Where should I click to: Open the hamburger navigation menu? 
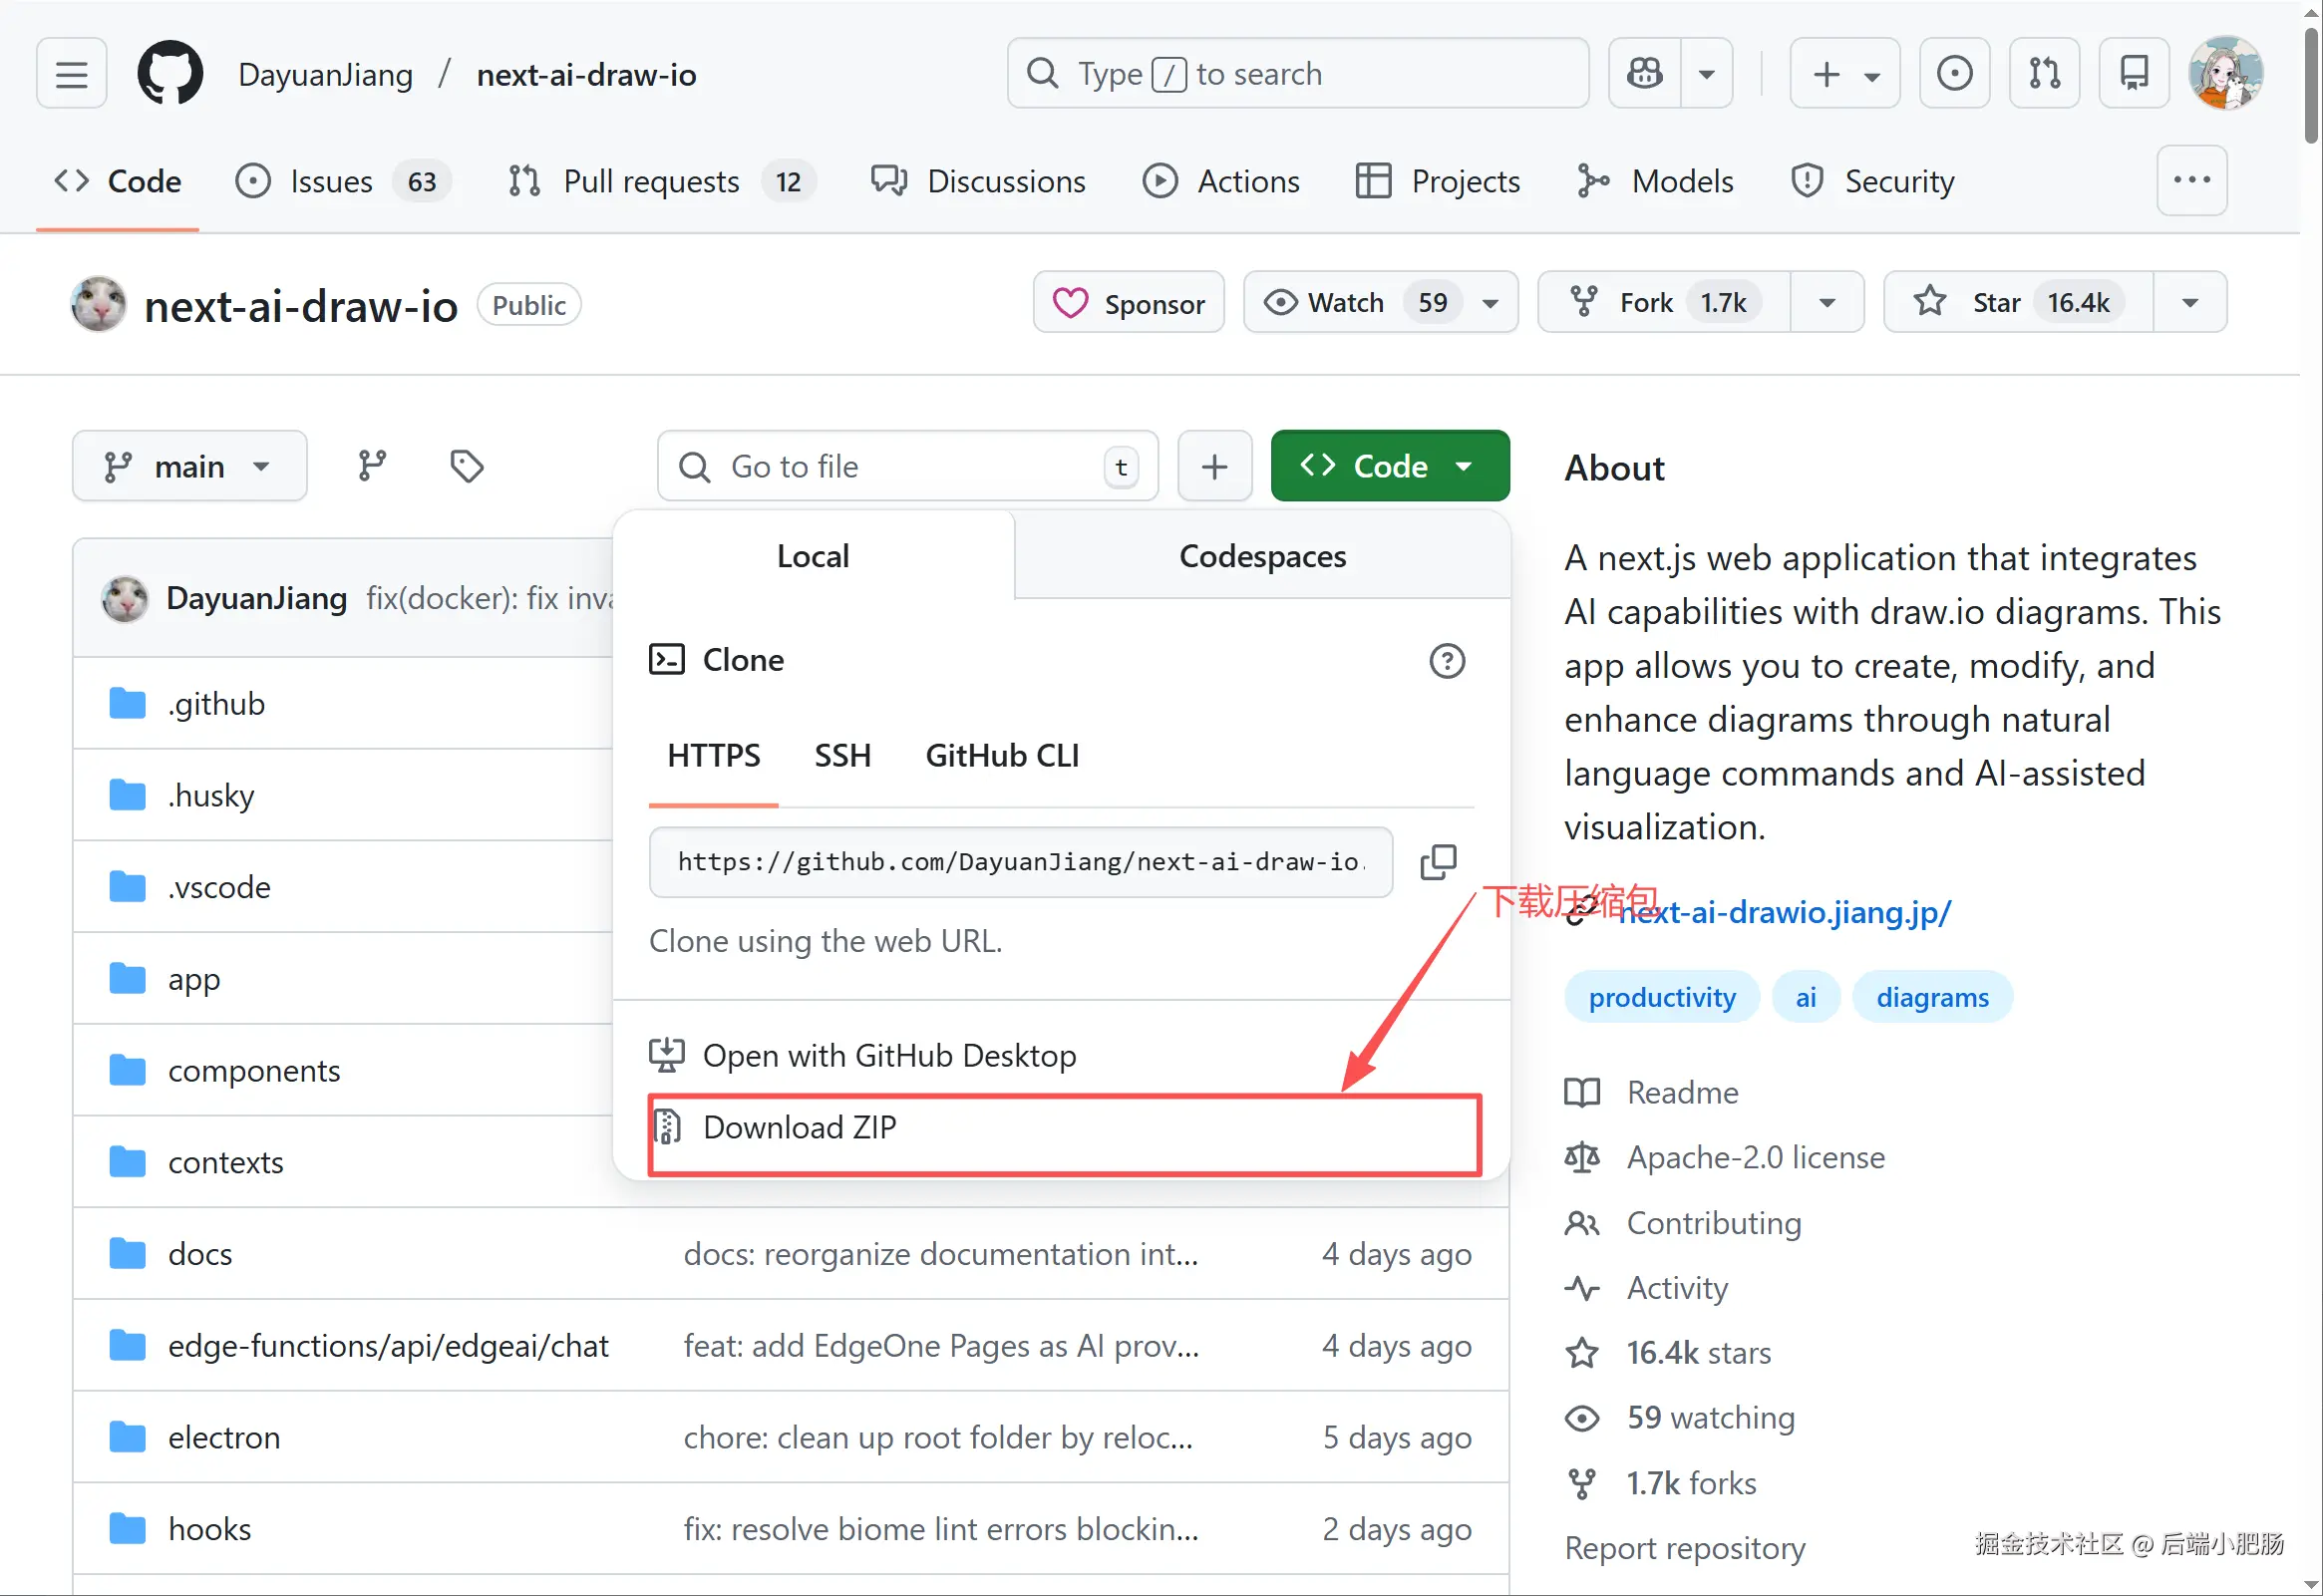[x=71, y=74]
